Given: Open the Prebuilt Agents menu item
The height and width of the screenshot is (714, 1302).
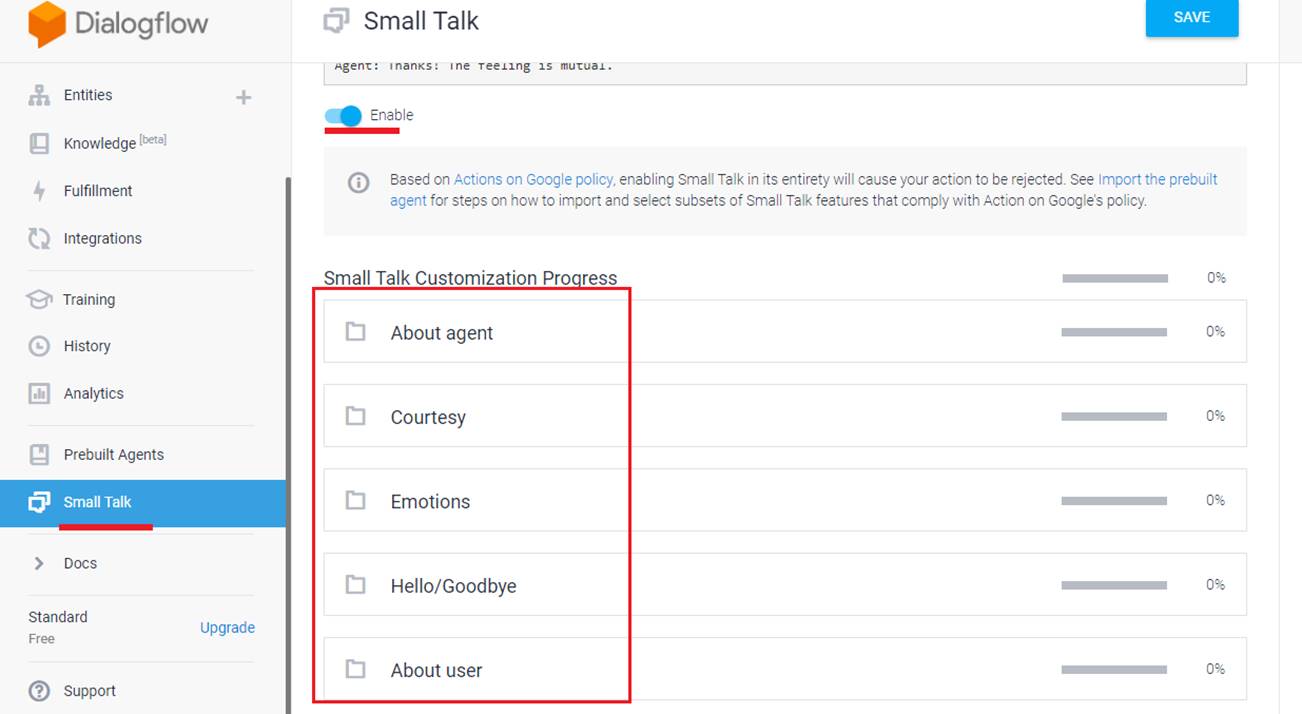Looking at the screenshot, I should (x=113, y=454).
